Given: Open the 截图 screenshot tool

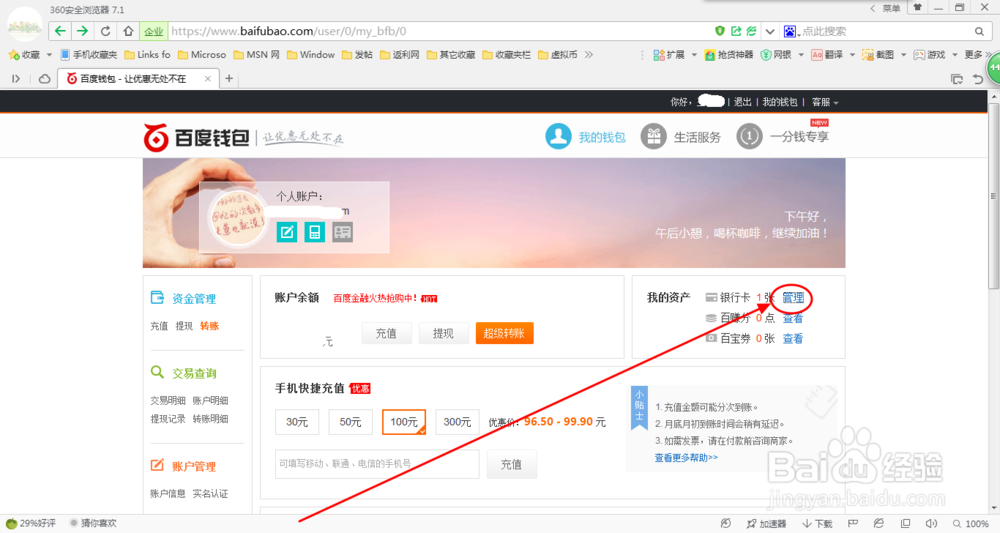Looking at the screenshot, I should [x=878, y=55].
